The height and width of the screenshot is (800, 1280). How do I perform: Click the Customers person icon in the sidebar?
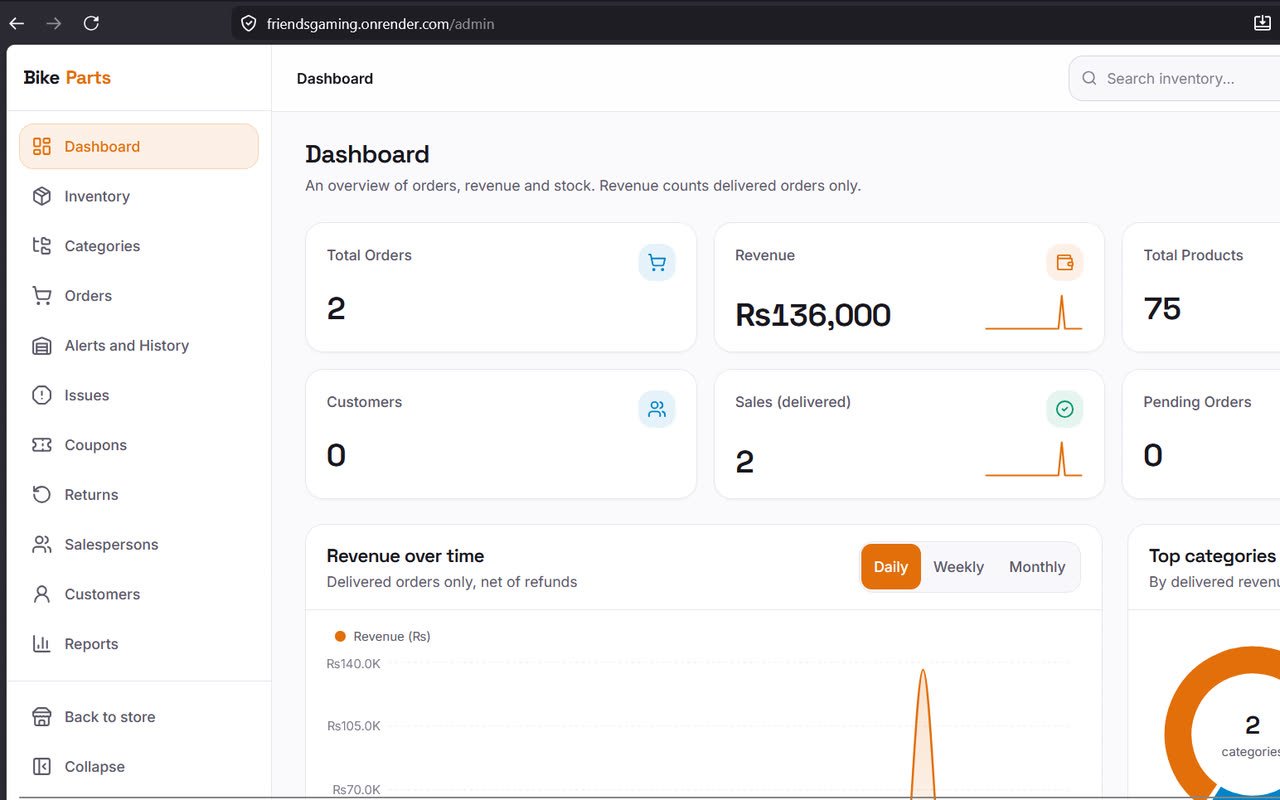coord(42,594)
